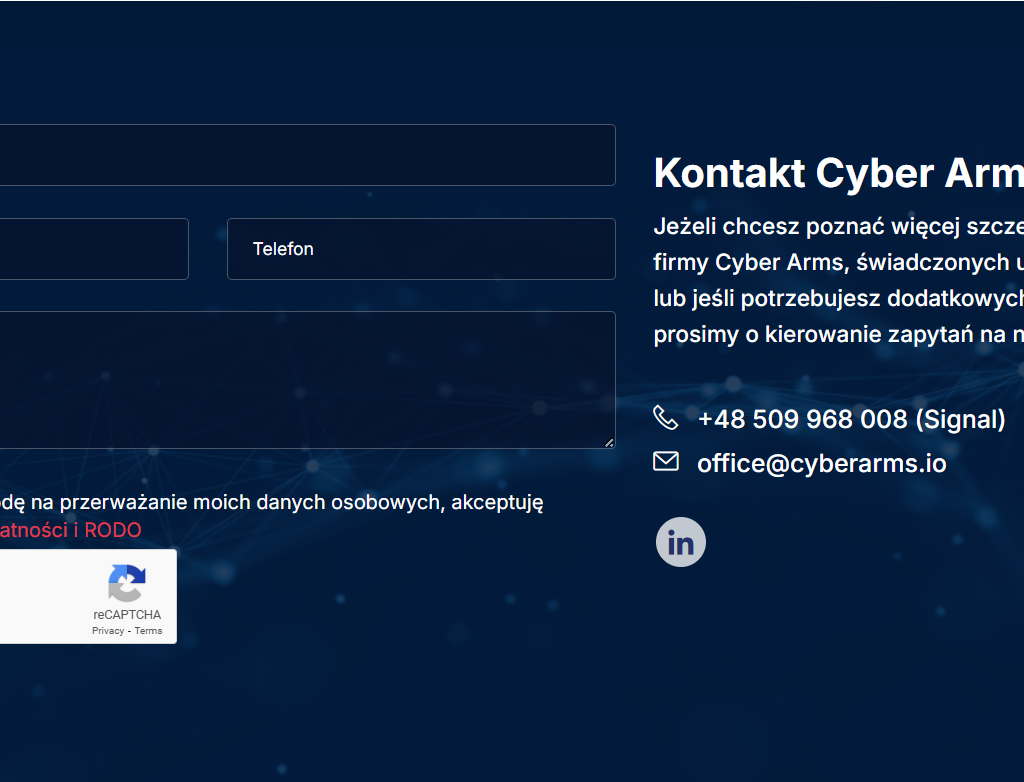Viewport: 1024px width, 782px height.
Task: Open reCAPTCHA Privacy link
Action: point(108,631)
